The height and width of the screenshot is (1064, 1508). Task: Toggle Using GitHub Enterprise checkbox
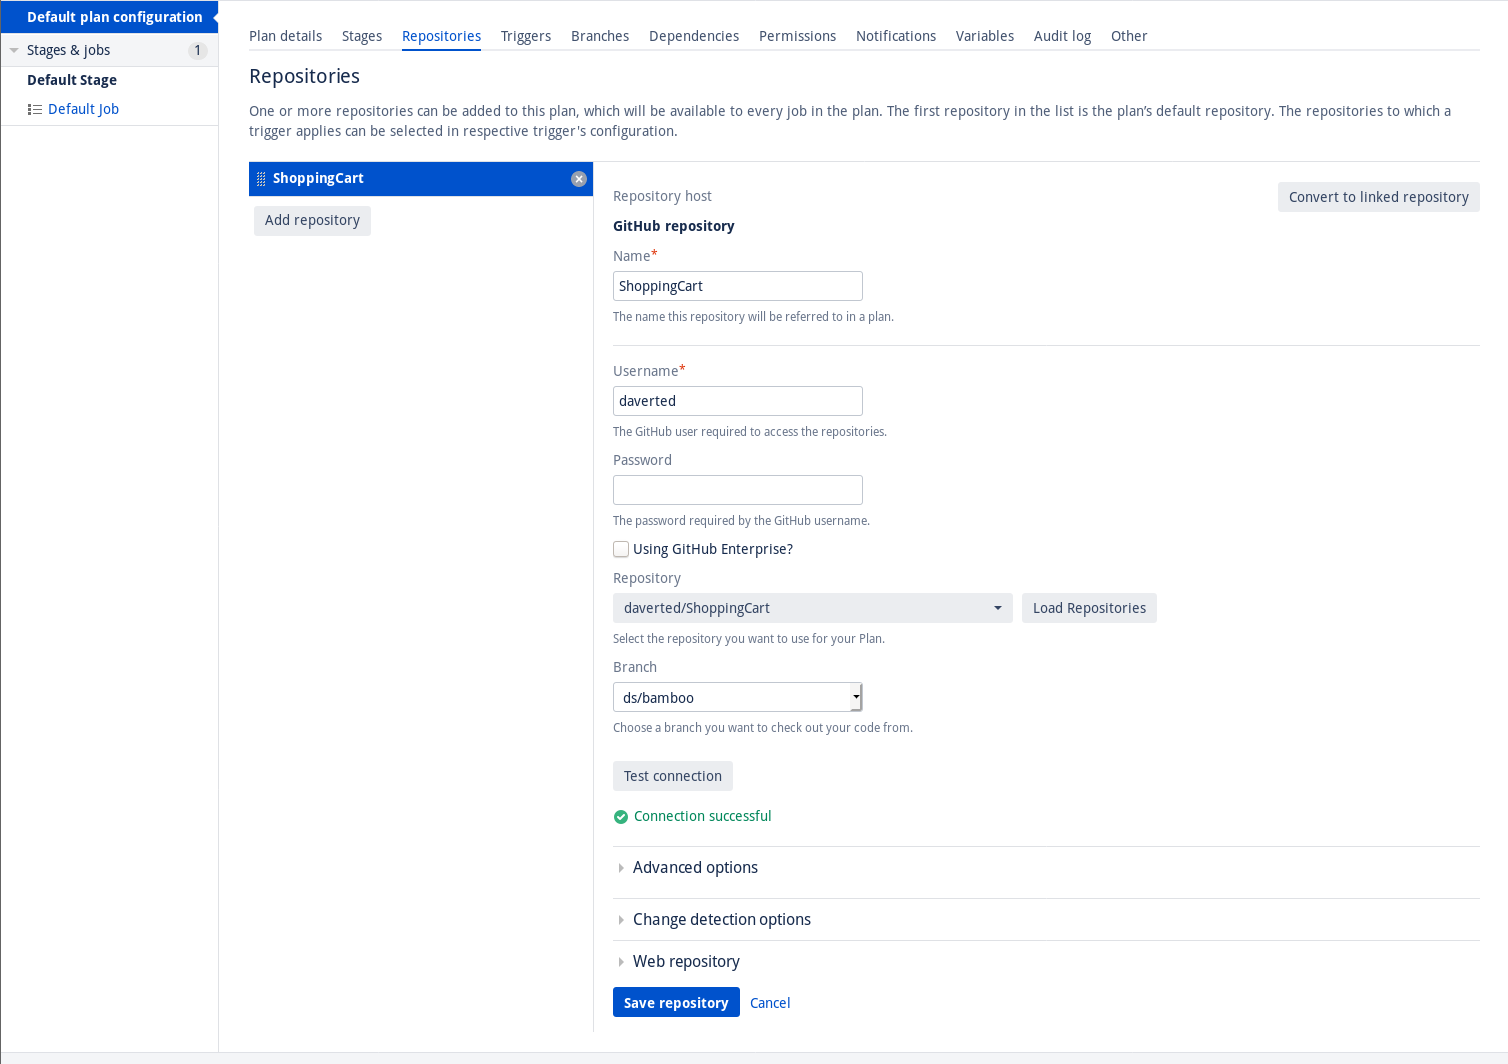[621, 549]
